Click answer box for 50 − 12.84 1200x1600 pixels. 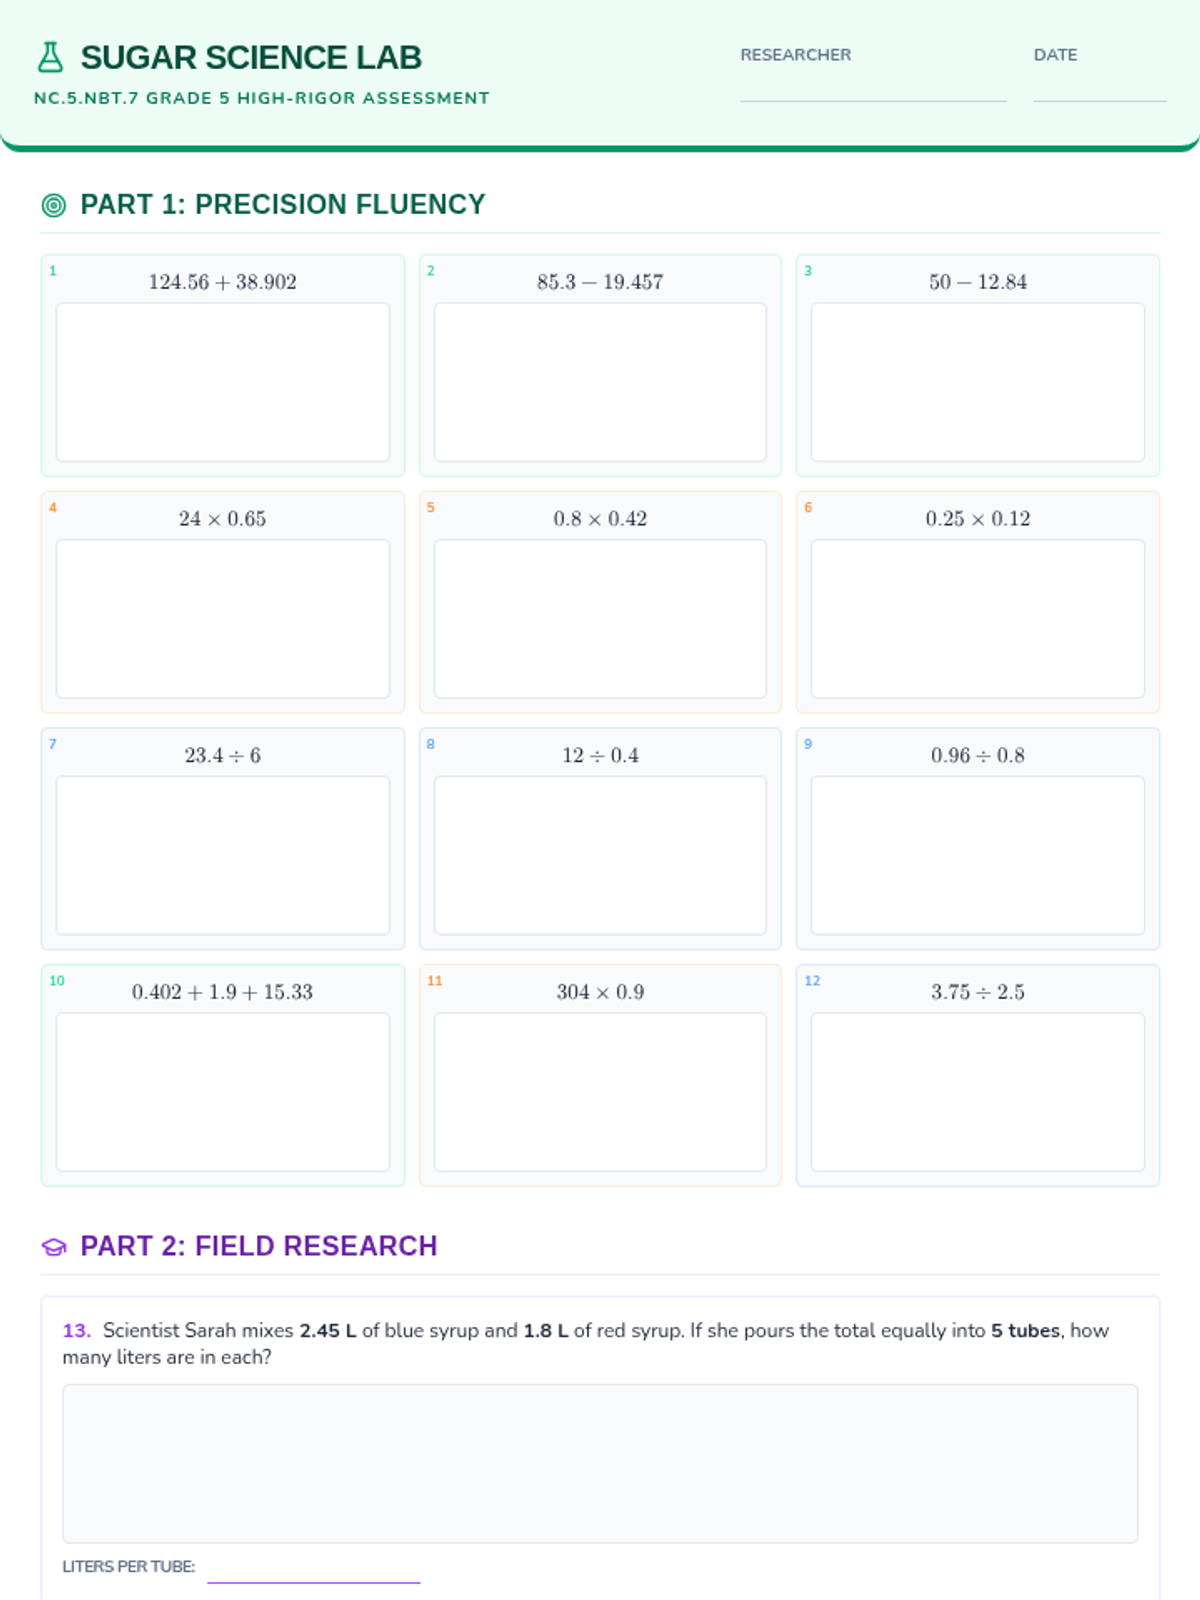click(x=977, y=382)
